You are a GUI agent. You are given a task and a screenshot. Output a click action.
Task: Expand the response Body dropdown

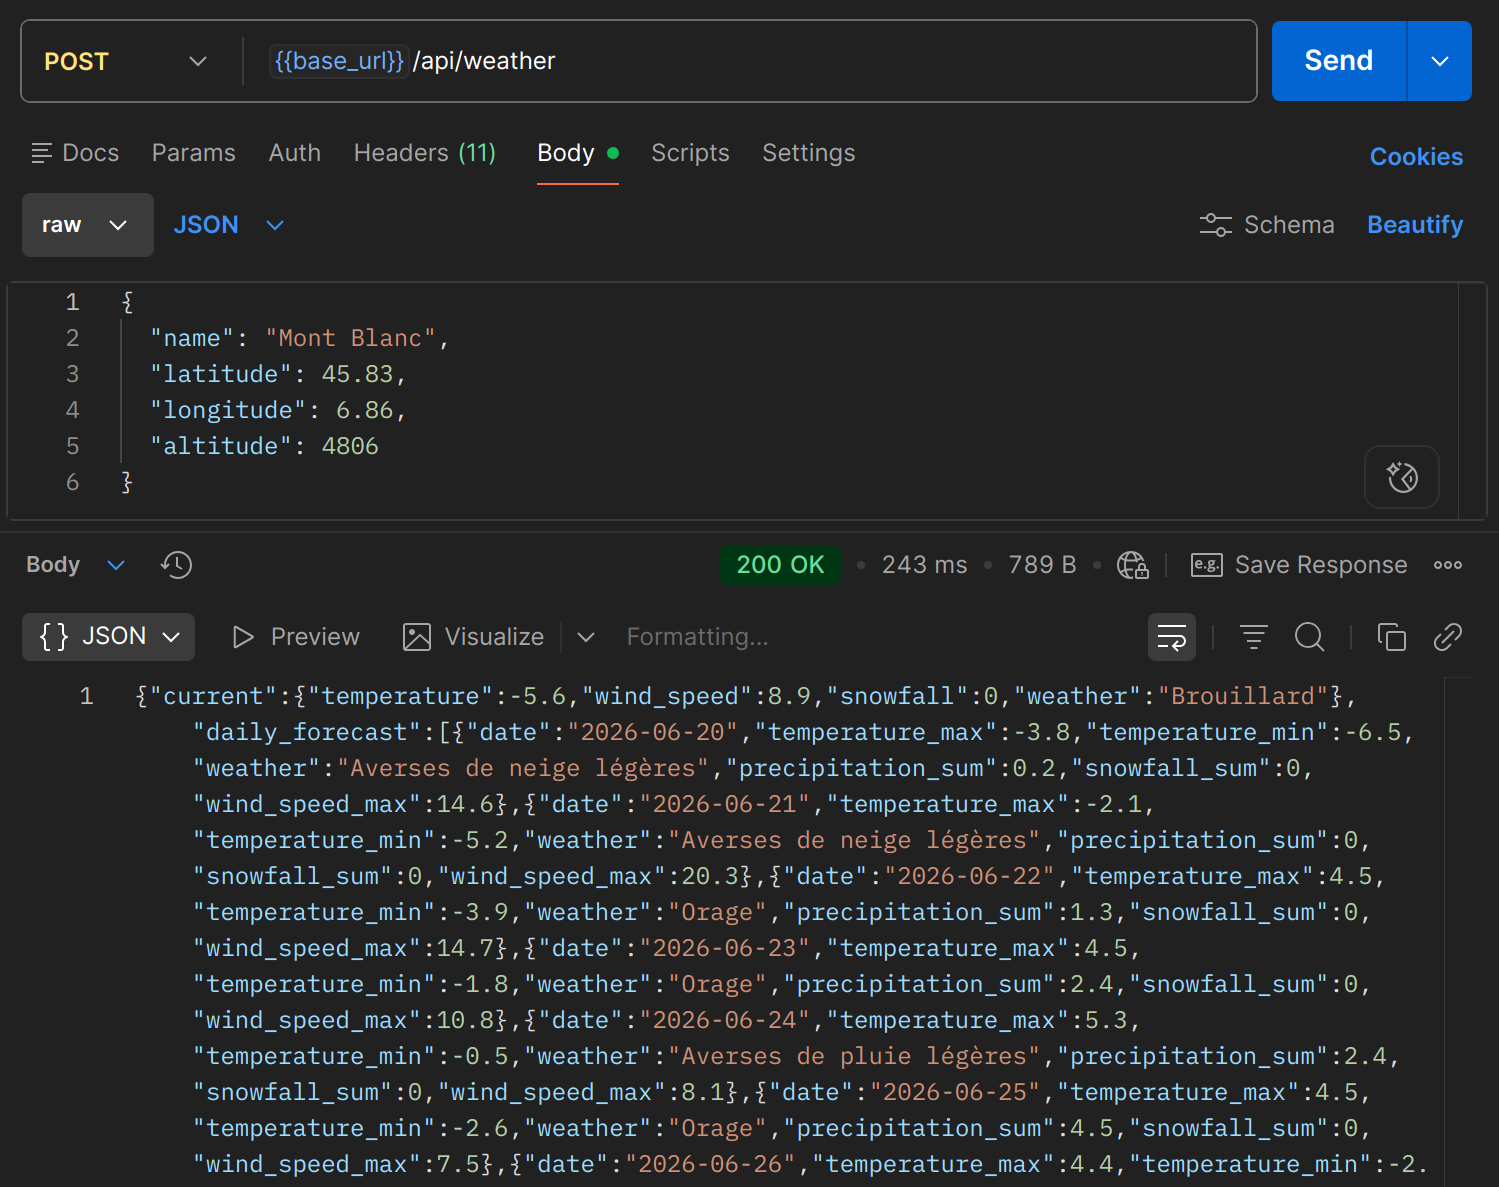point(76,565)
